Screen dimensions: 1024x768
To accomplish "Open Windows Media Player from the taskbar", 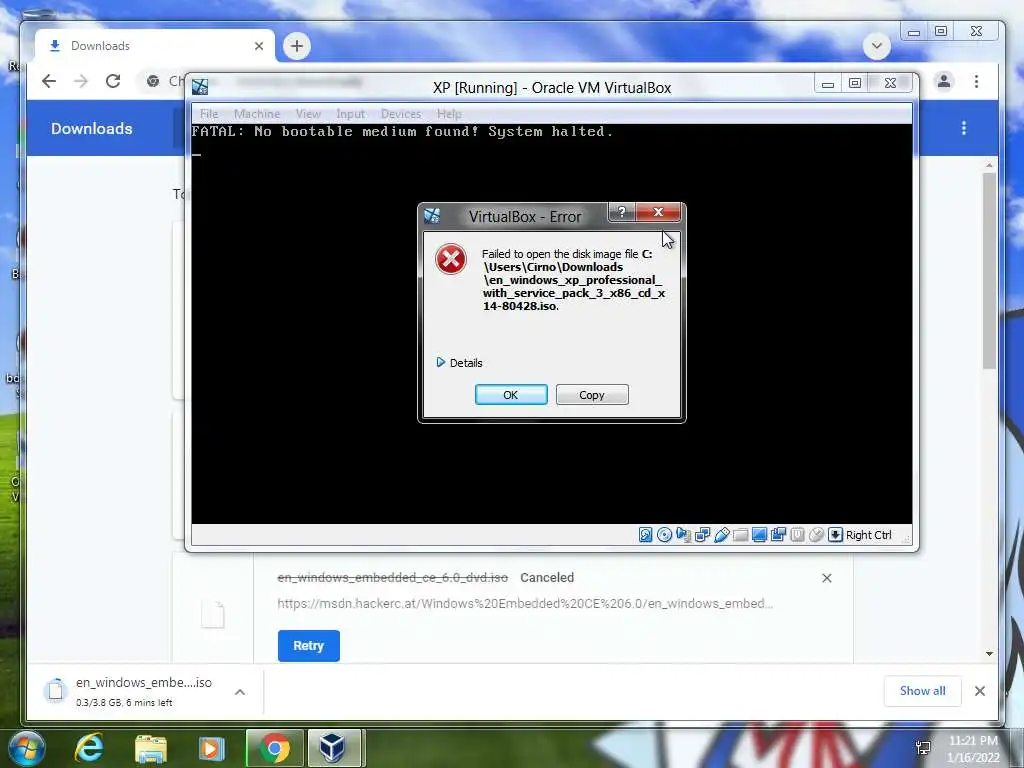I will click(211, 749).
